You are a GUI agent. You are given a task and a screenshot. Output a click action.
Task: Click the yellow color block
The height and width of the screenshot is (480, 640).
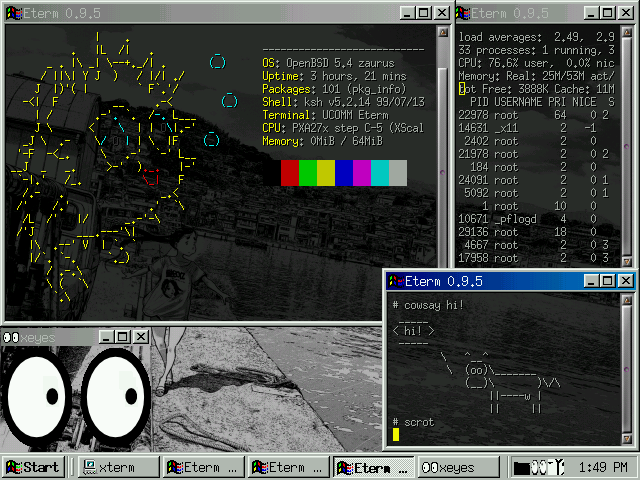[x=326, y=173]
